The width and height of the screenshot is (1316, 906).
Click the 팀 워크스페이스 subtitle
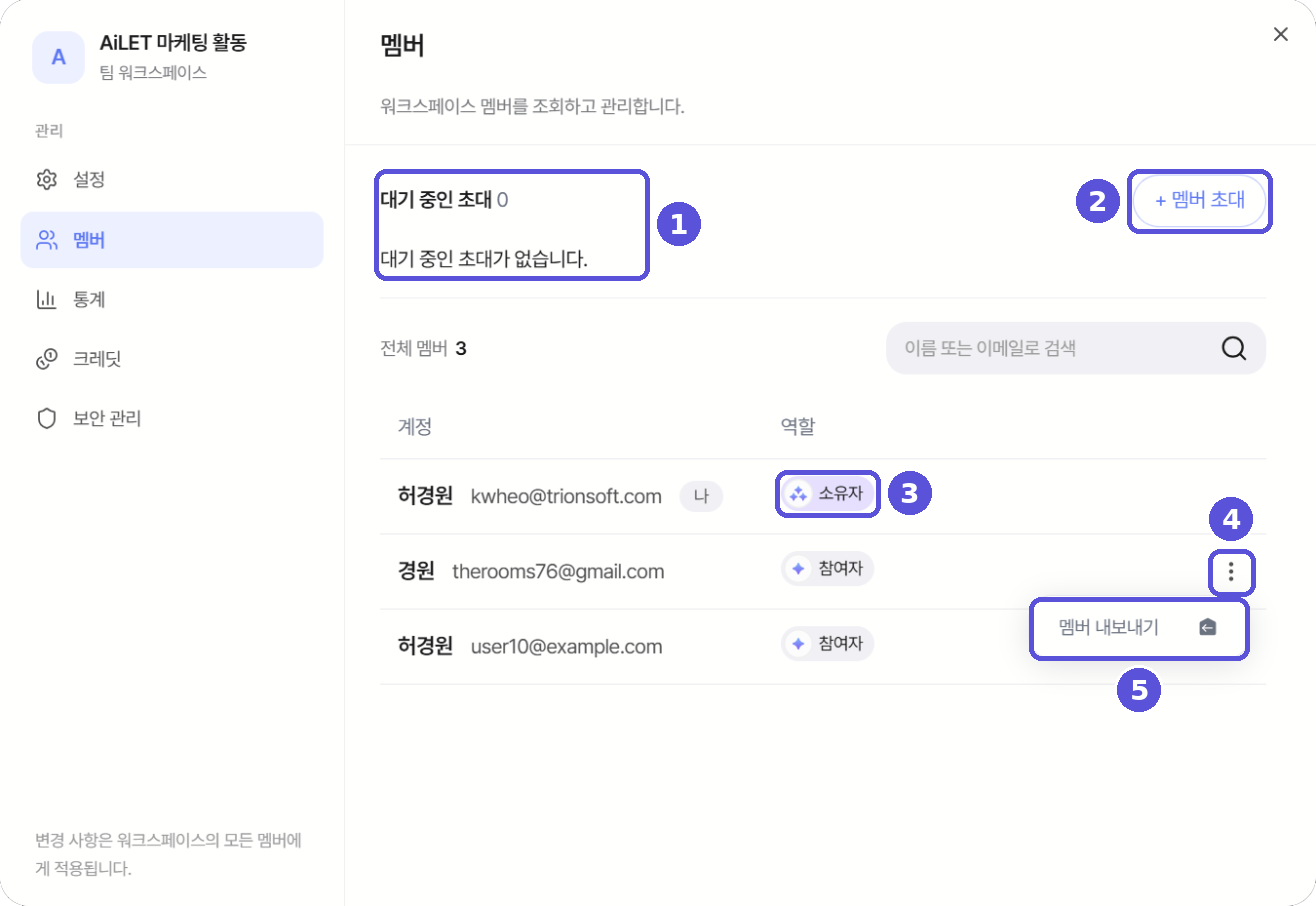153,72
